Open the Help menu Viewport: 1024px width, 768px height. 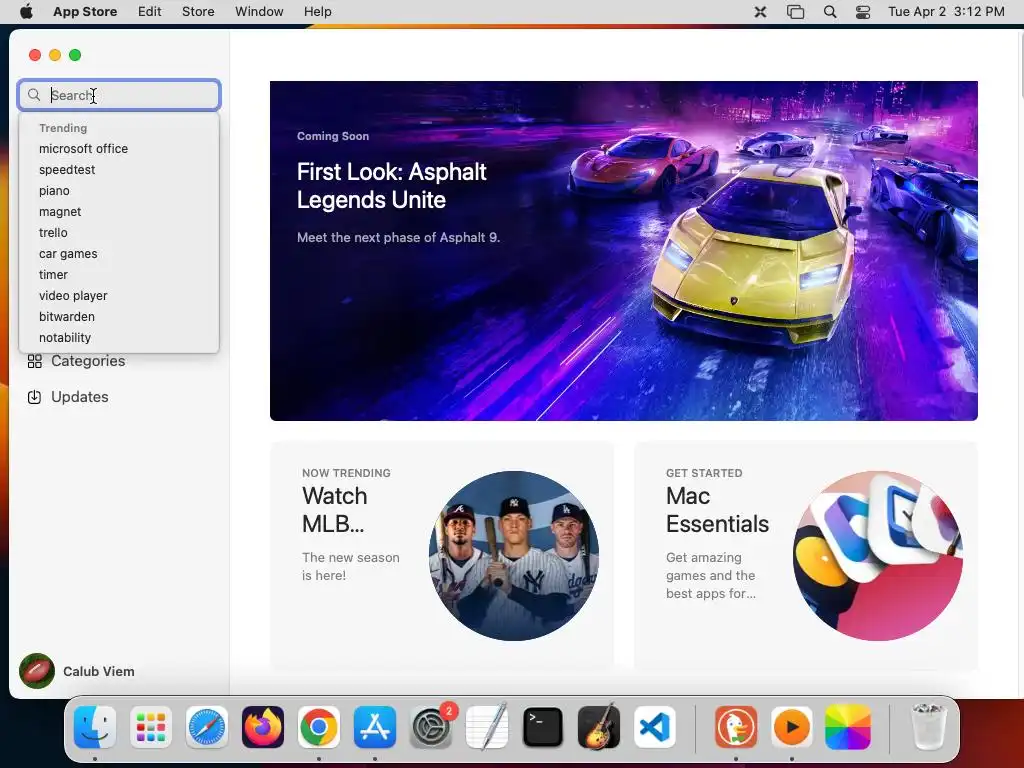pyautogui.click(x=317, y=12)
